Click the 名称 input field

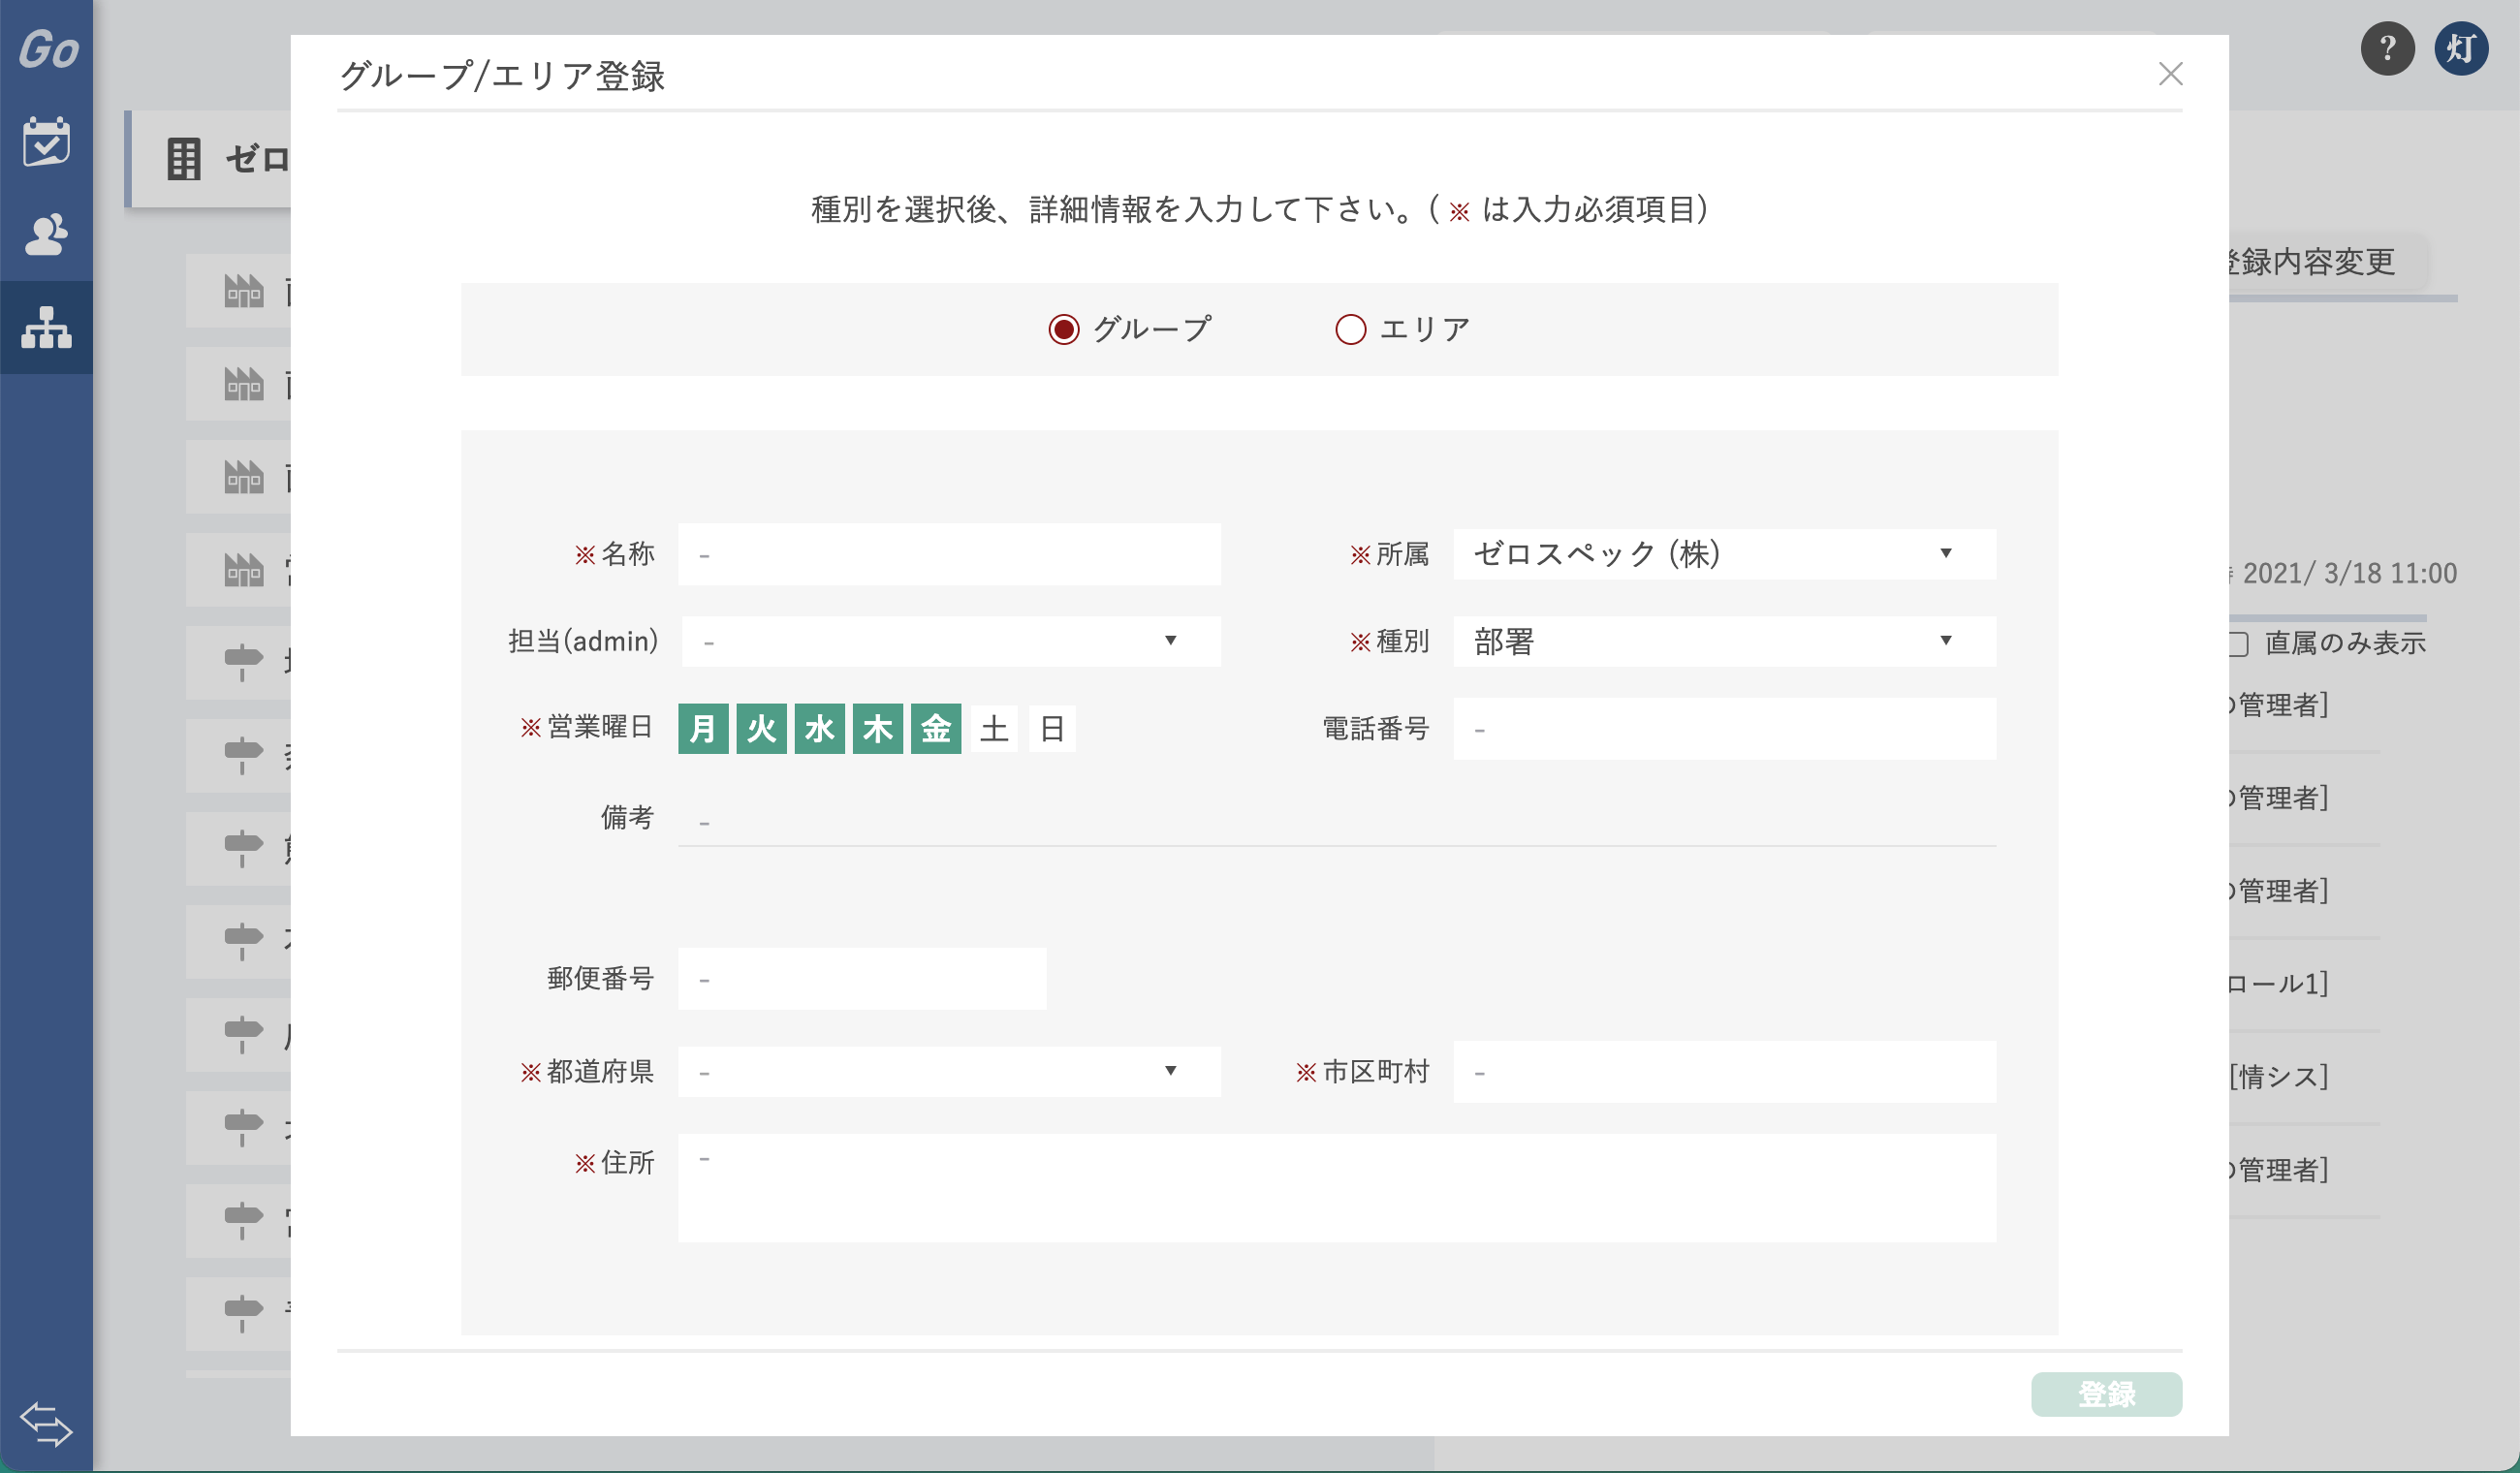pyautogui.click(x=949, y=554)
